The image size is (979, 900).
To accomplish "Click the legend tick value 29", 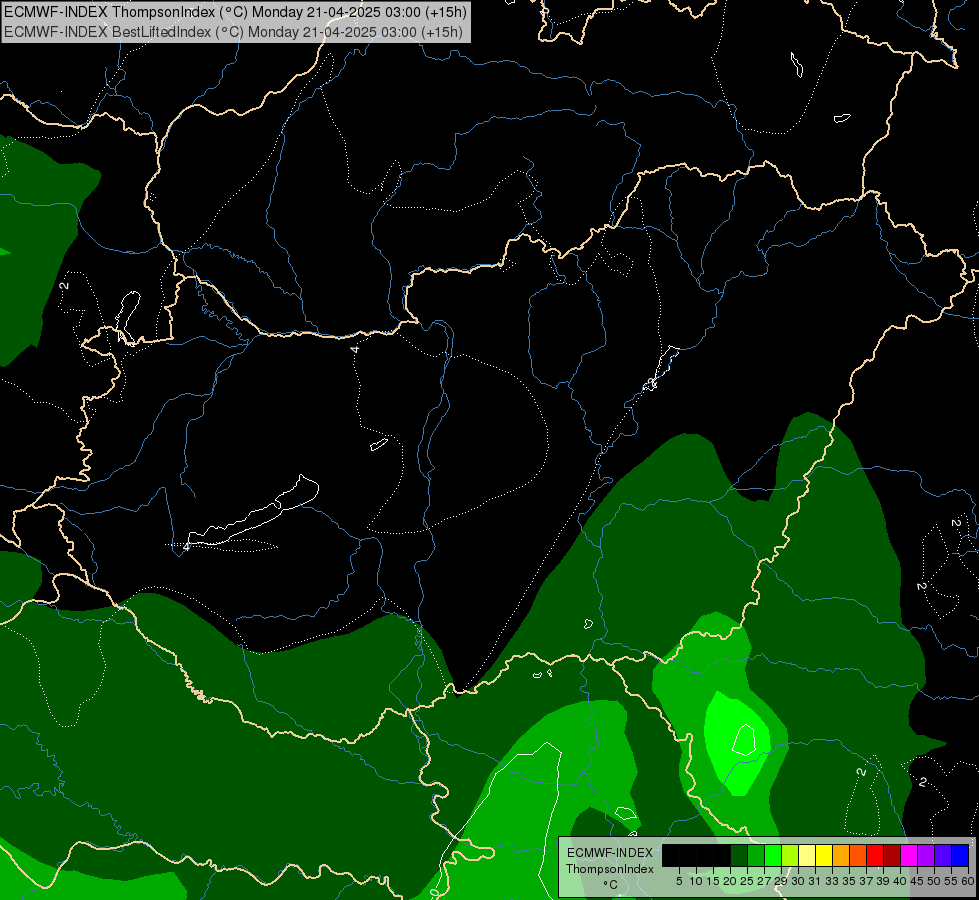I will tap(780, 881).
